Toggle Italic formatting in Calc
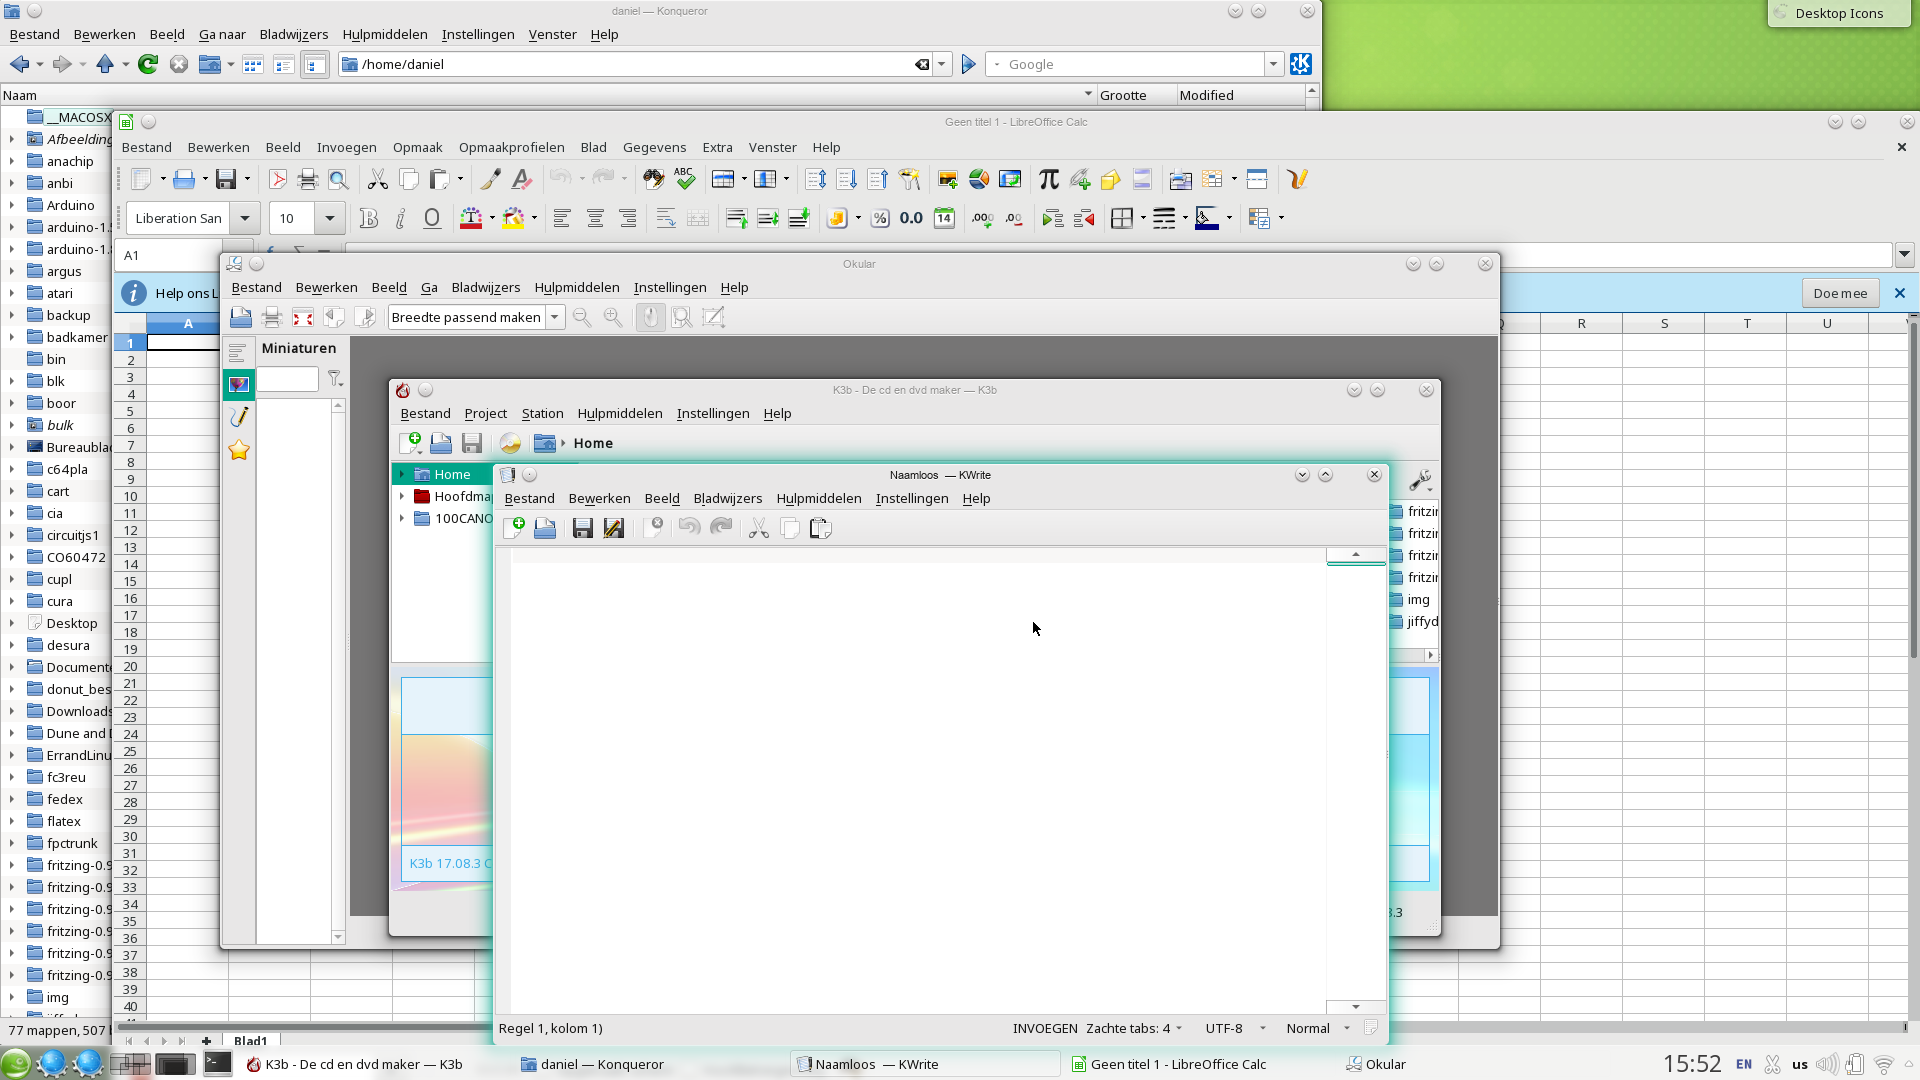This screenshot has height=1080, width=1920. 400,218
